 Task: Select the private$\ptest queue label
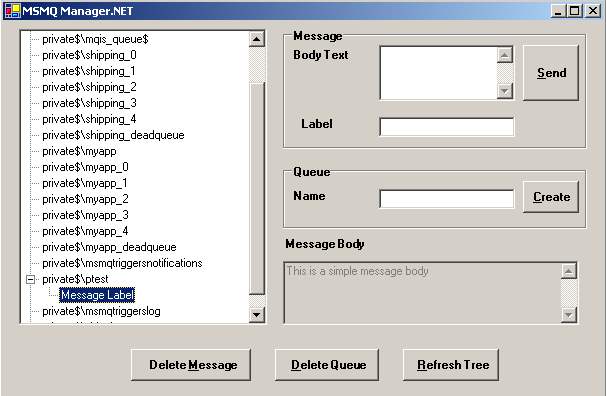75,279
